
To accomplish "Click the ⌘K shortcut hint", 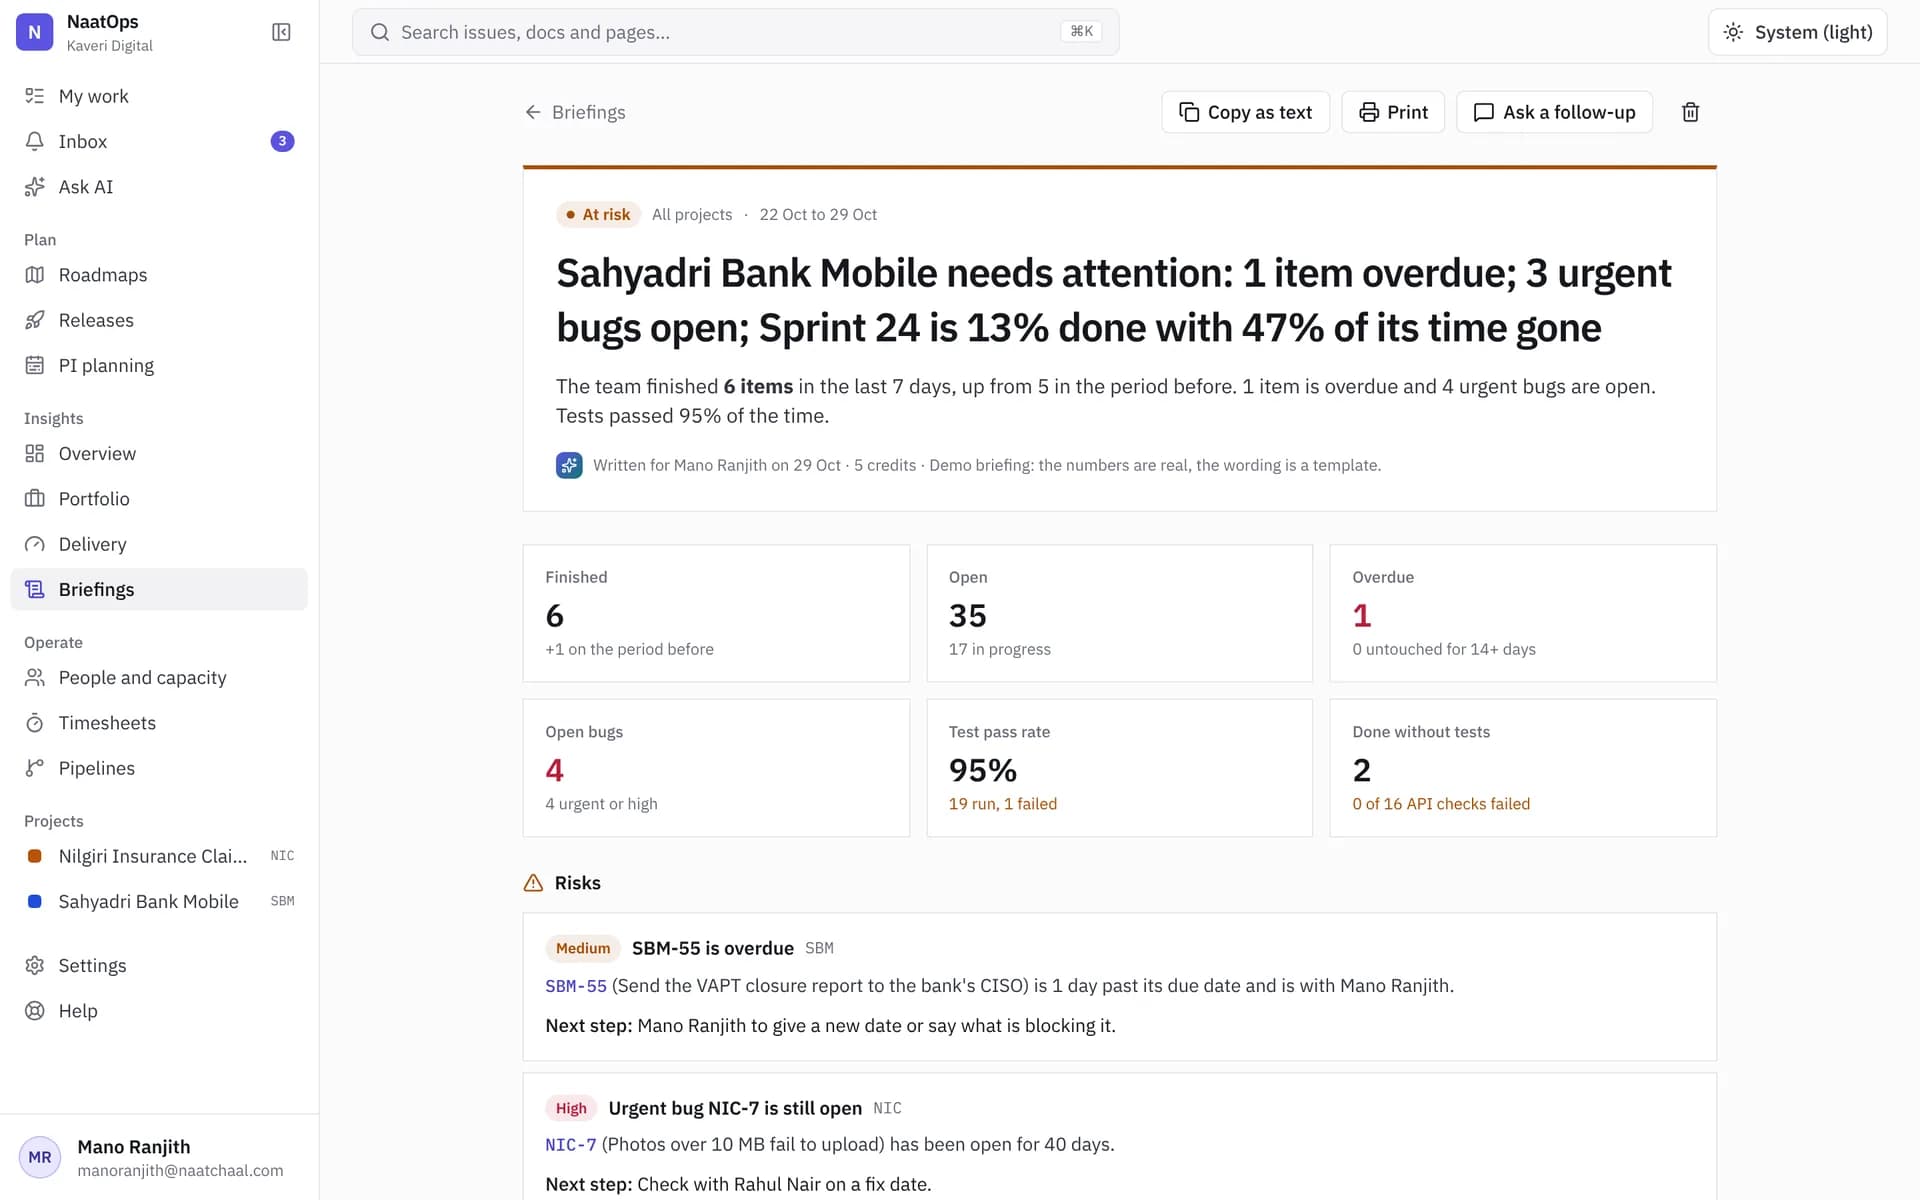I will click(x=1081, y=32).
